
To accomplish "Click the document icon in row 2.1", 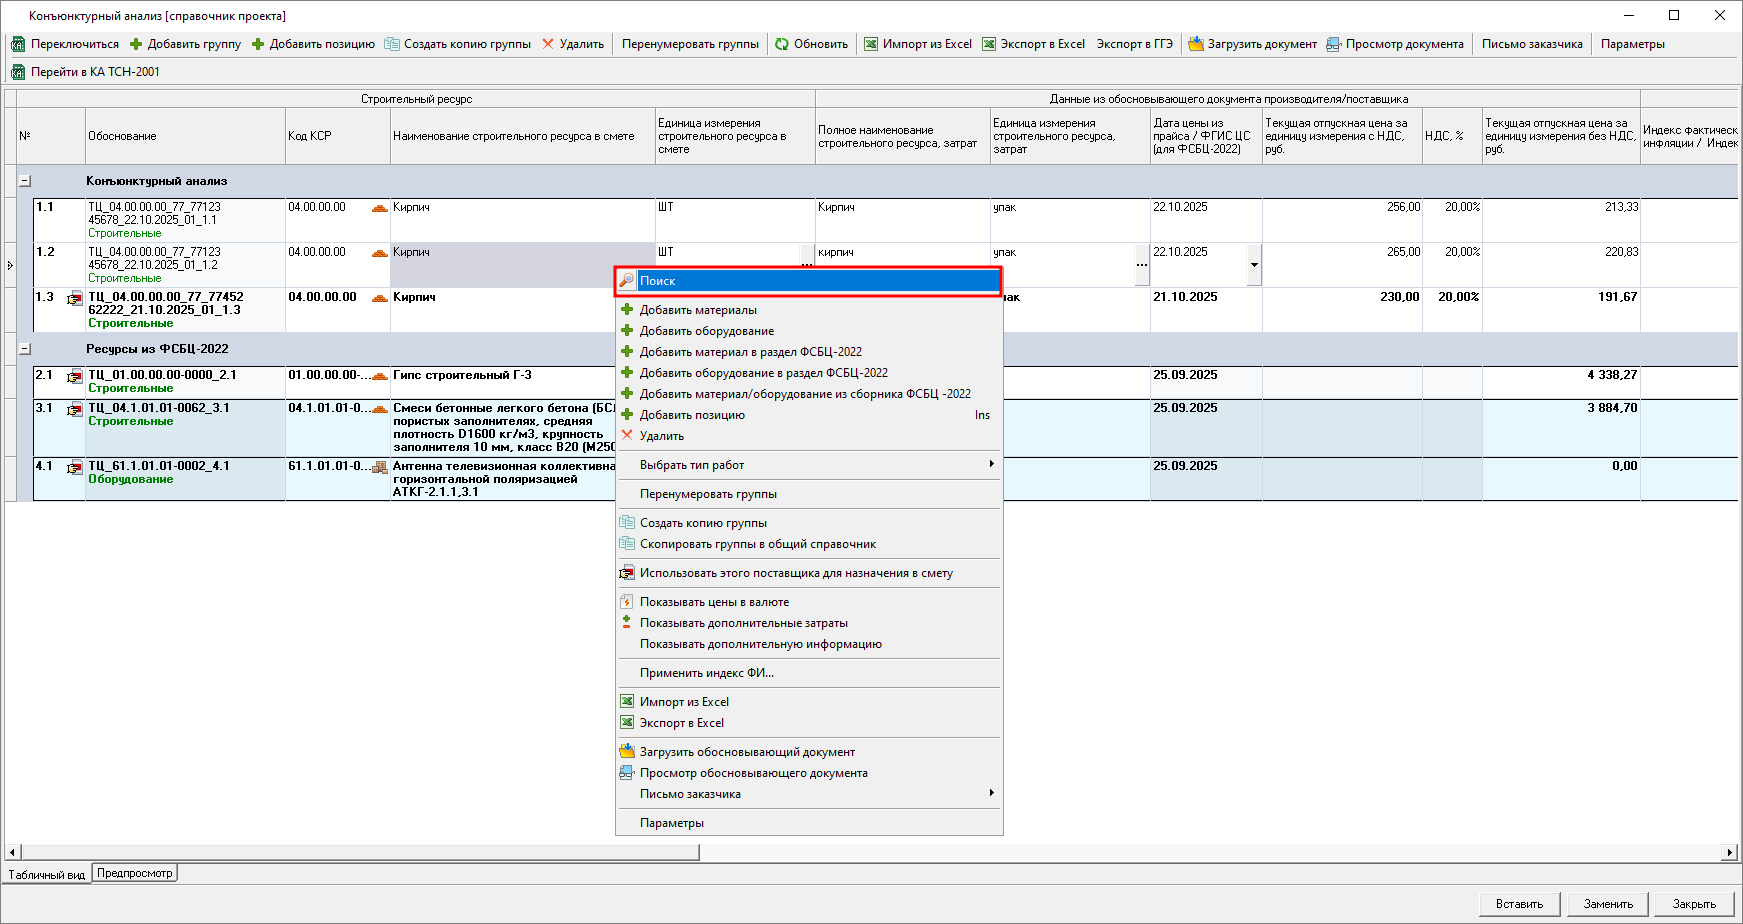I will [x=75, y=376].
